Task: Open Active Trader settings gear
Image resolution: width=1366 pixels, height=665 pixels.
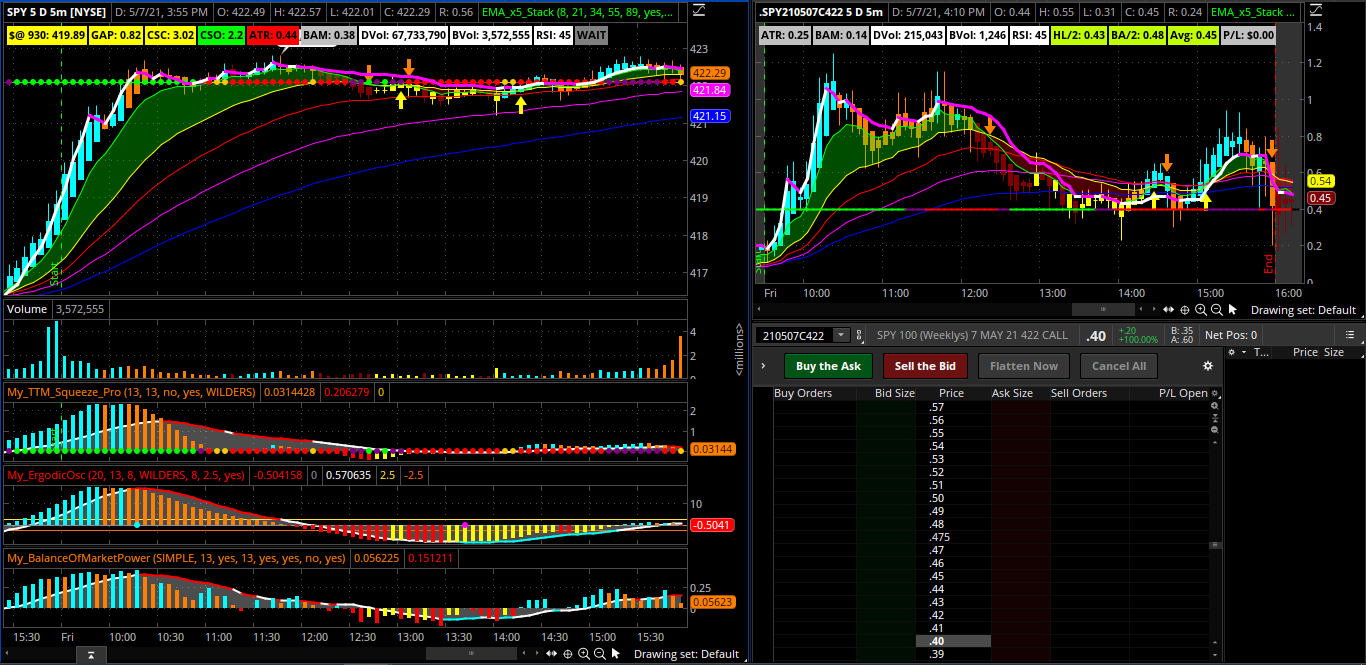Action: coord(1208,366)
